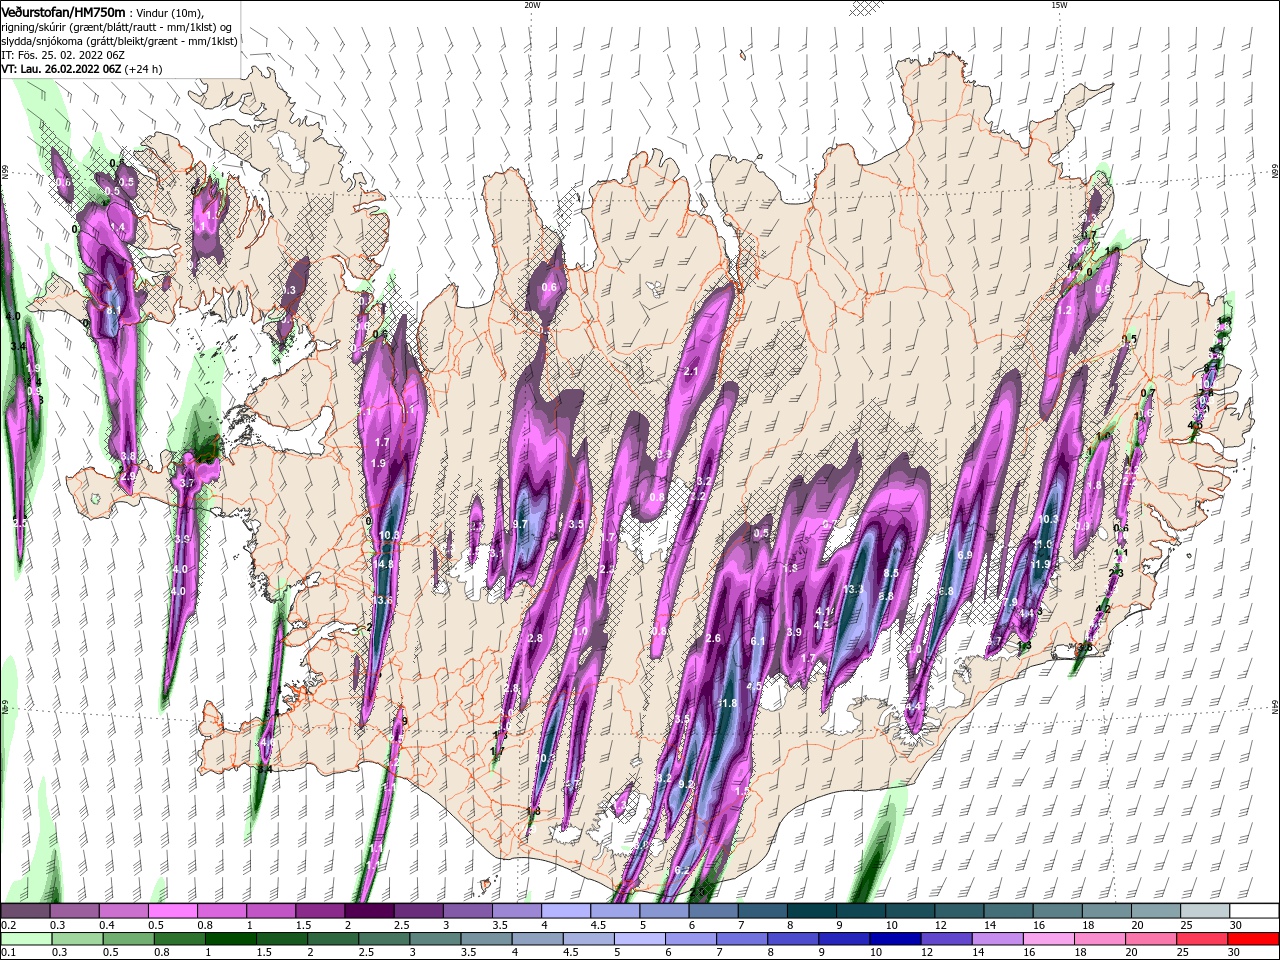This screenshot has width=1280, height=960.
Task: Click the '11.8' snowfall value on map
Action: (x=728, y=703)
